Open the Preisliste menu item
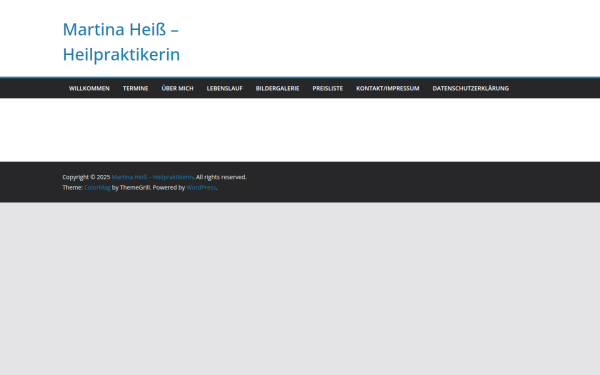Image resolution: width=600 pixels, height=375 pixels. point(328,88)
